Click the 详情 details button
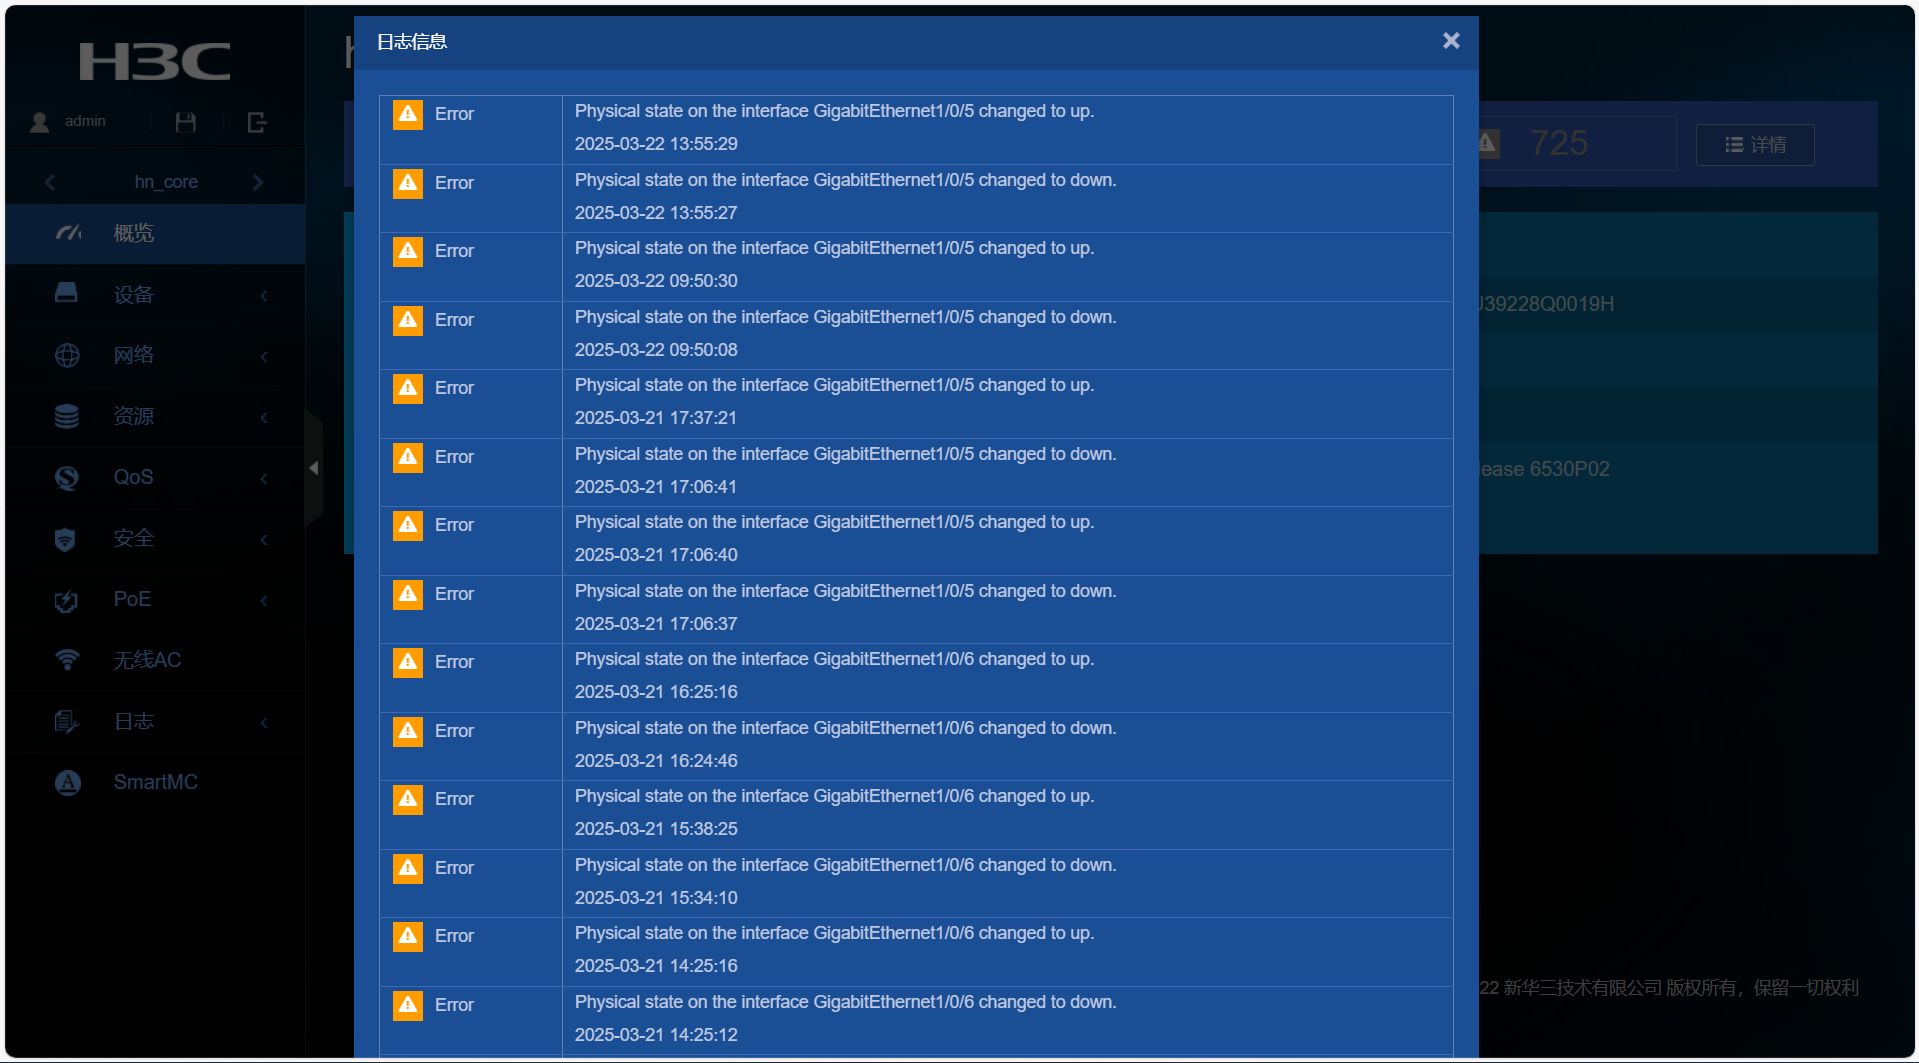Image resolution: width=1919 pixels, height=1063 pixels. point(1755,145)
